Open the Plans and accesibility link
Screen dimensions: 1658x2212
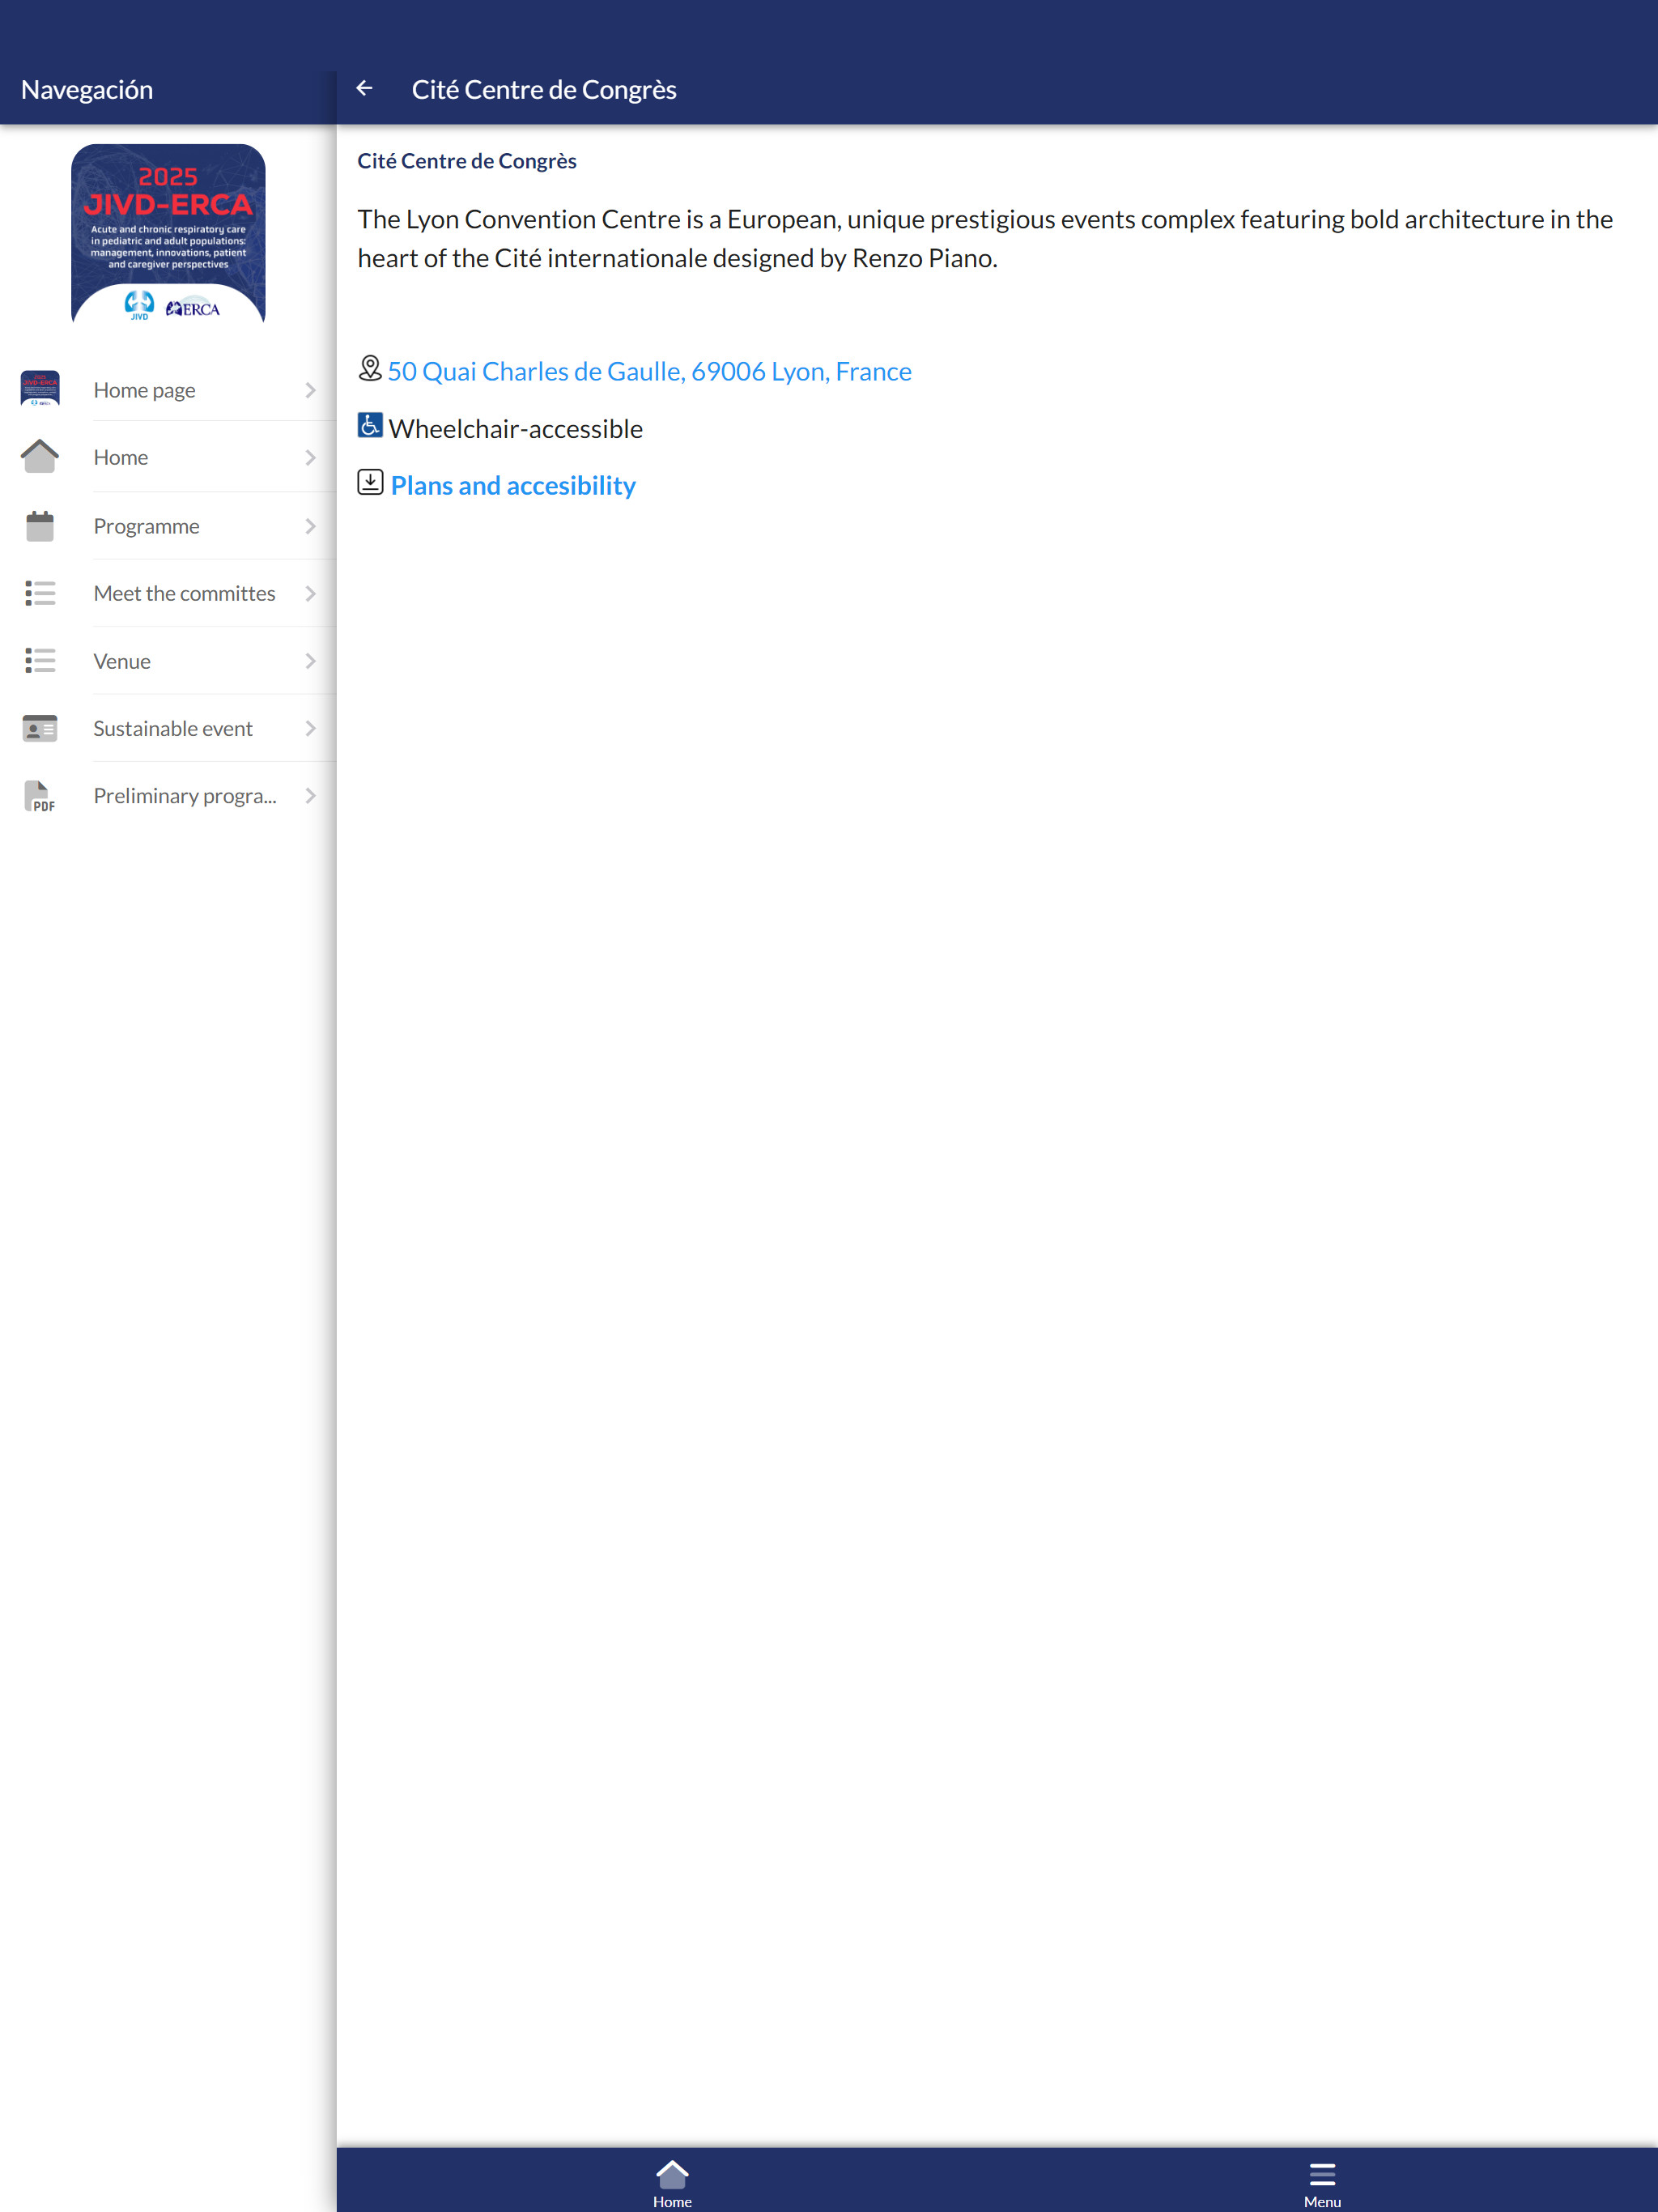[x=513, y=485]
